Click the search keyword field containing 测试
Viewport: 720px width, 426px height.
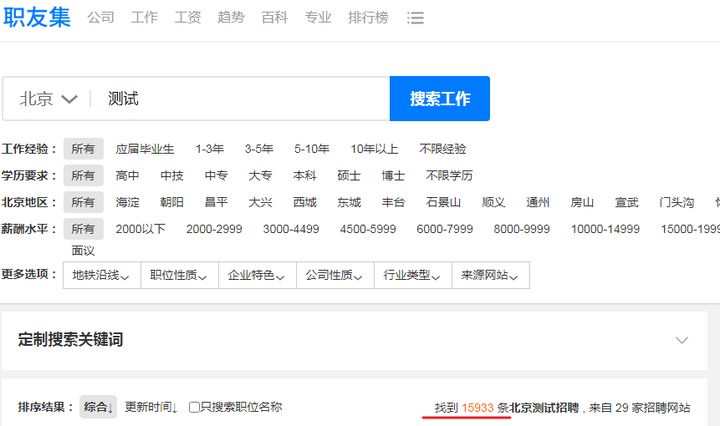[241, 99]
